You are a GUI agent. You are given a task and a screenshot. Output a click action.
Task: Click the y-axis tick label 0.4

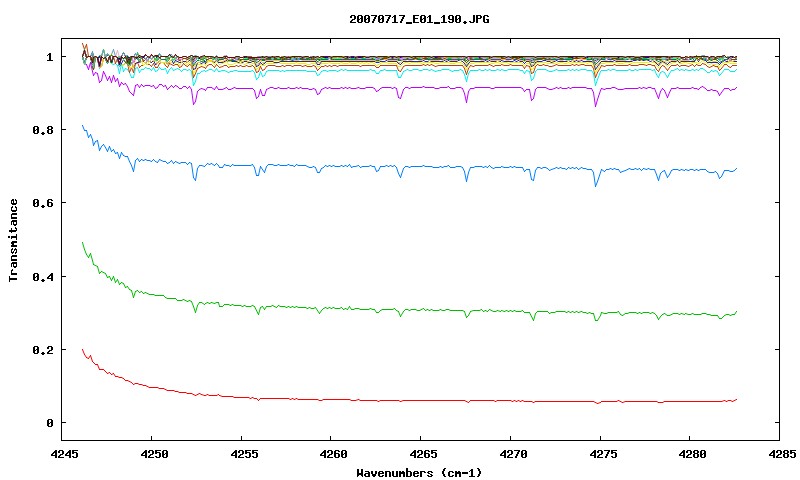coord(43,276)
